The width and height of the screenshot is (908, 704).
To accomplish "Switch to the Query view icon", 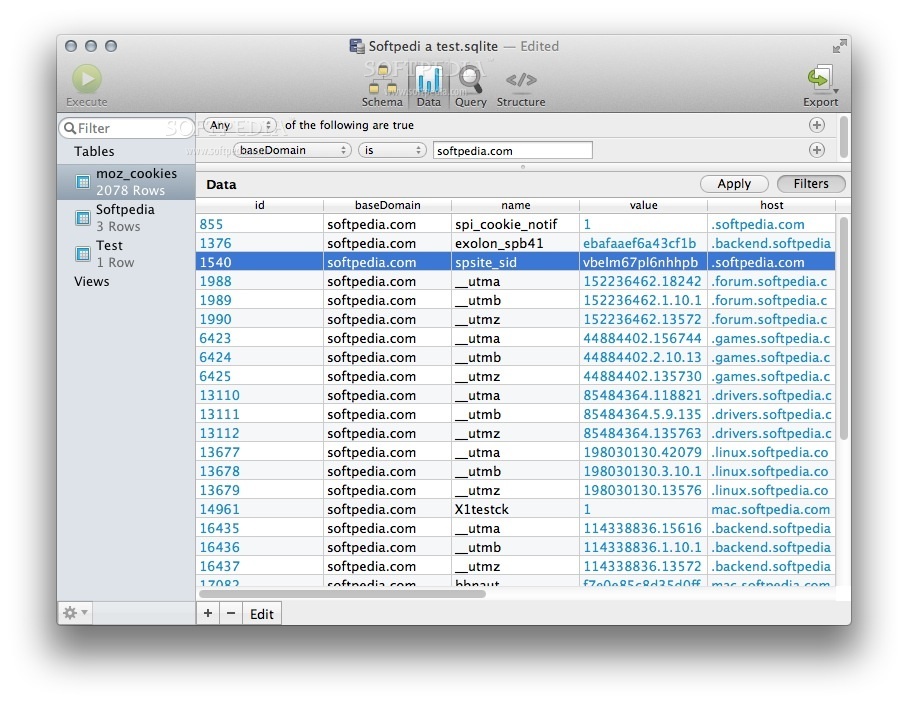I will (470, 82).
